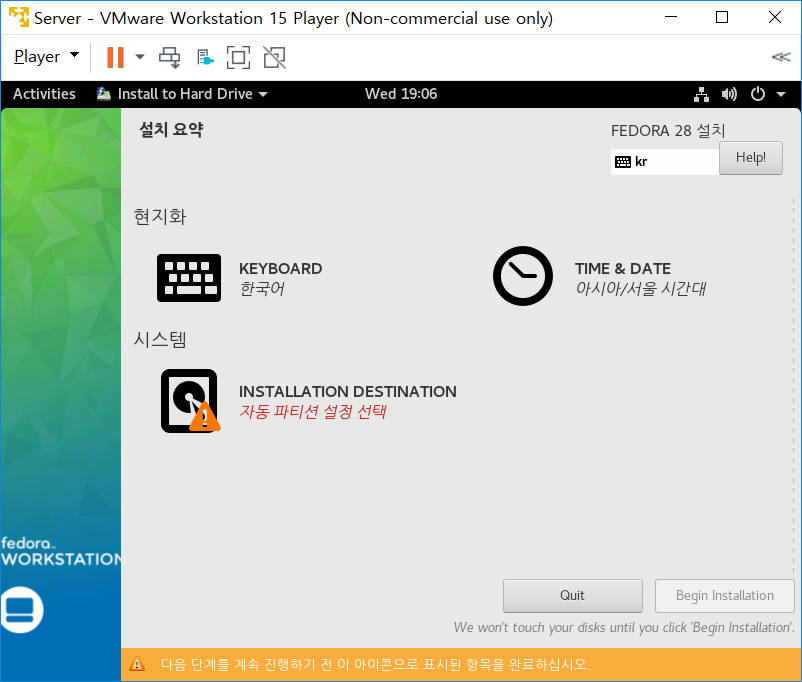The width and height of the screenshot is (802, 682).
Task: Click the 현지화 section heading
Action: click(160, 216)
